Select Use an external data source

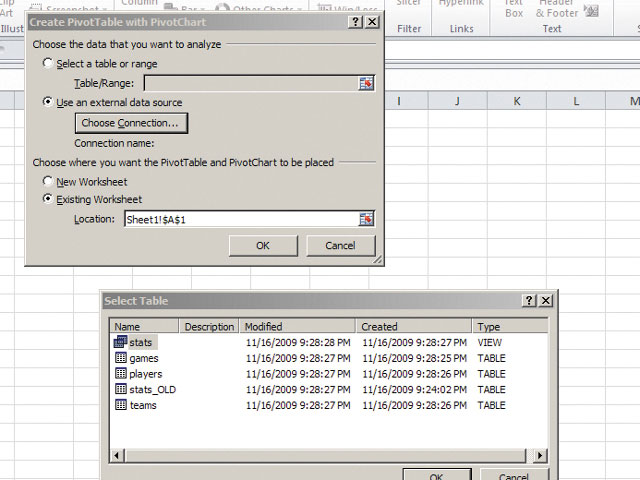(48, 102)
